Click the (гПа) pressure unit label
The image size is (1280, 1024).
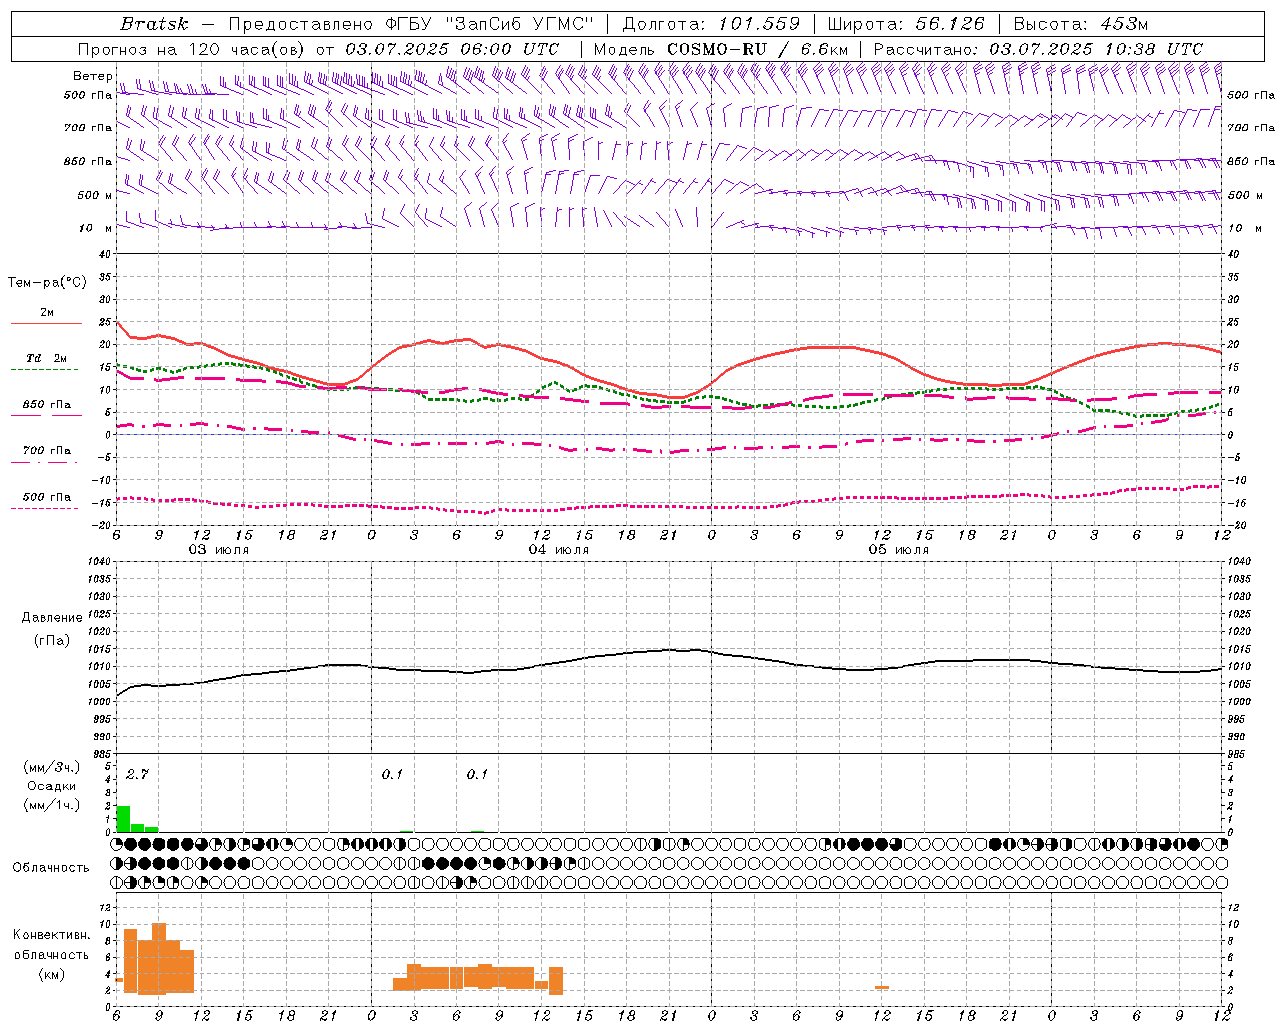52,640
